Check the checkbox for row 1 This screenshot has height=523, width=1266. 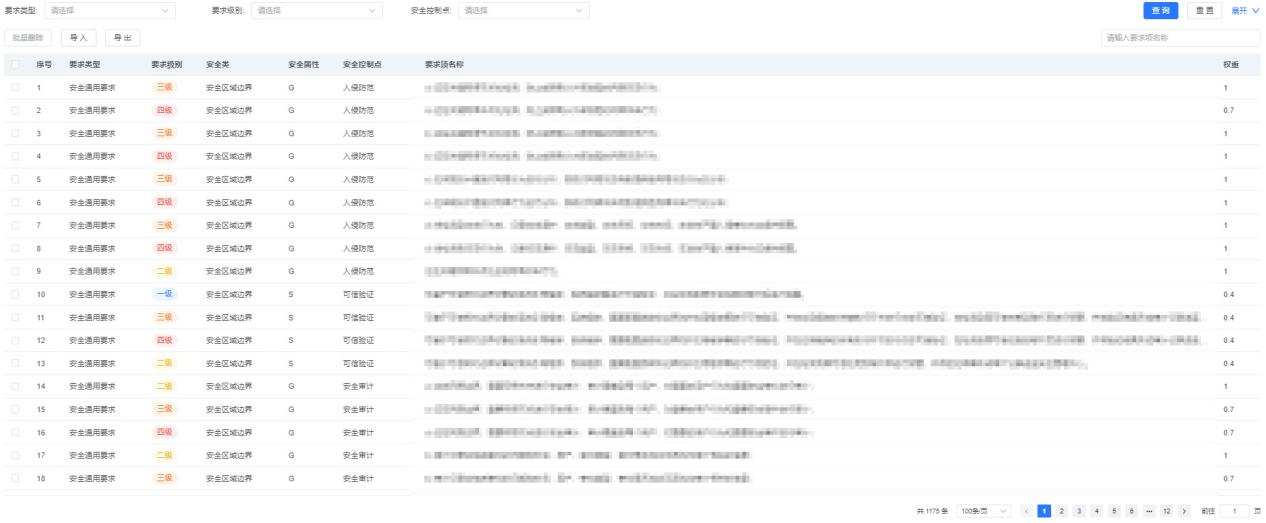click(17, 88)
